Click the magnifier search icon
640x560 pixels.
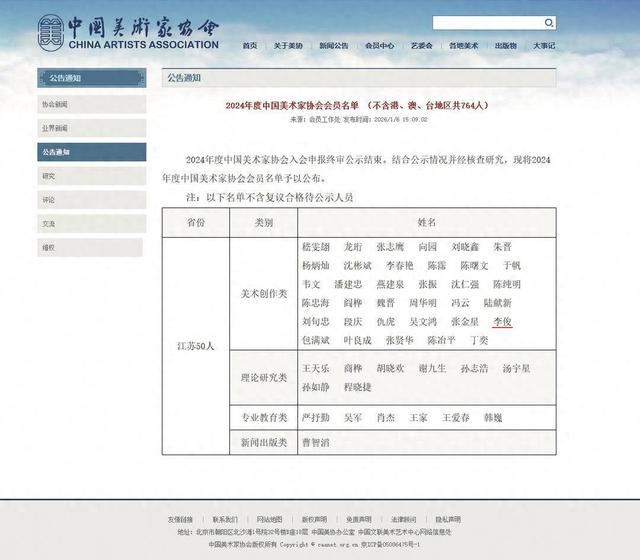(x=549, y=23)
